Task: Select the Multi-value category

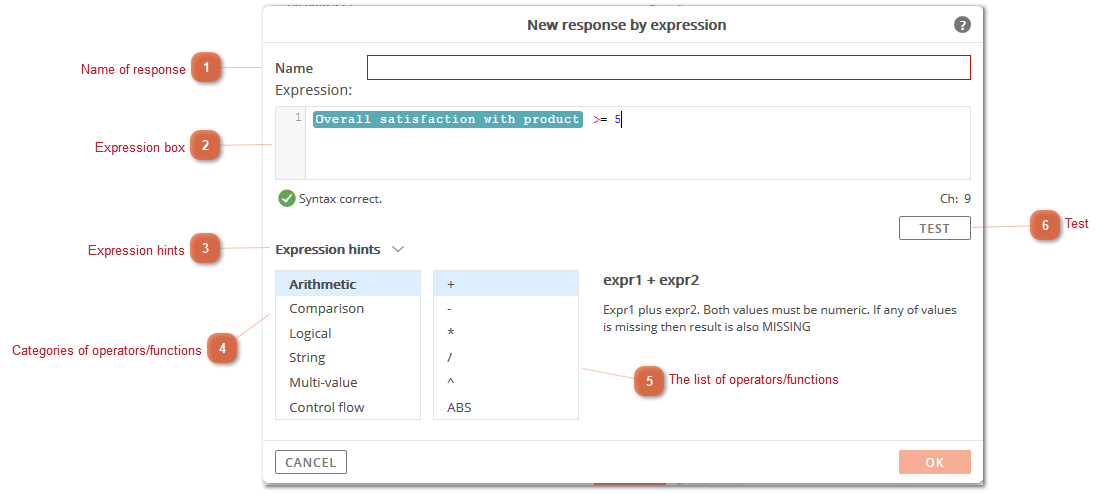Action: tap(348, 383)
